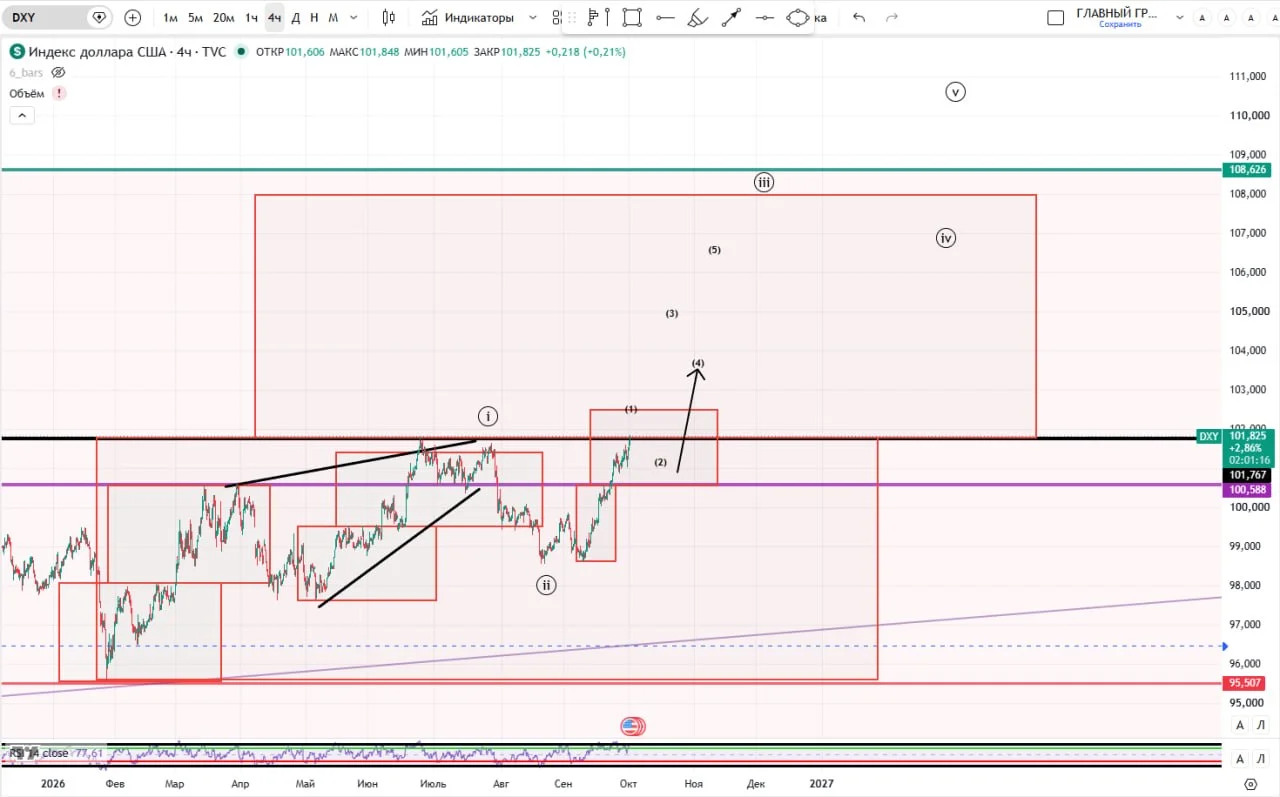Add a symbol to compare with plus icon
1280x797 pixels.
[x=133, y=17]
